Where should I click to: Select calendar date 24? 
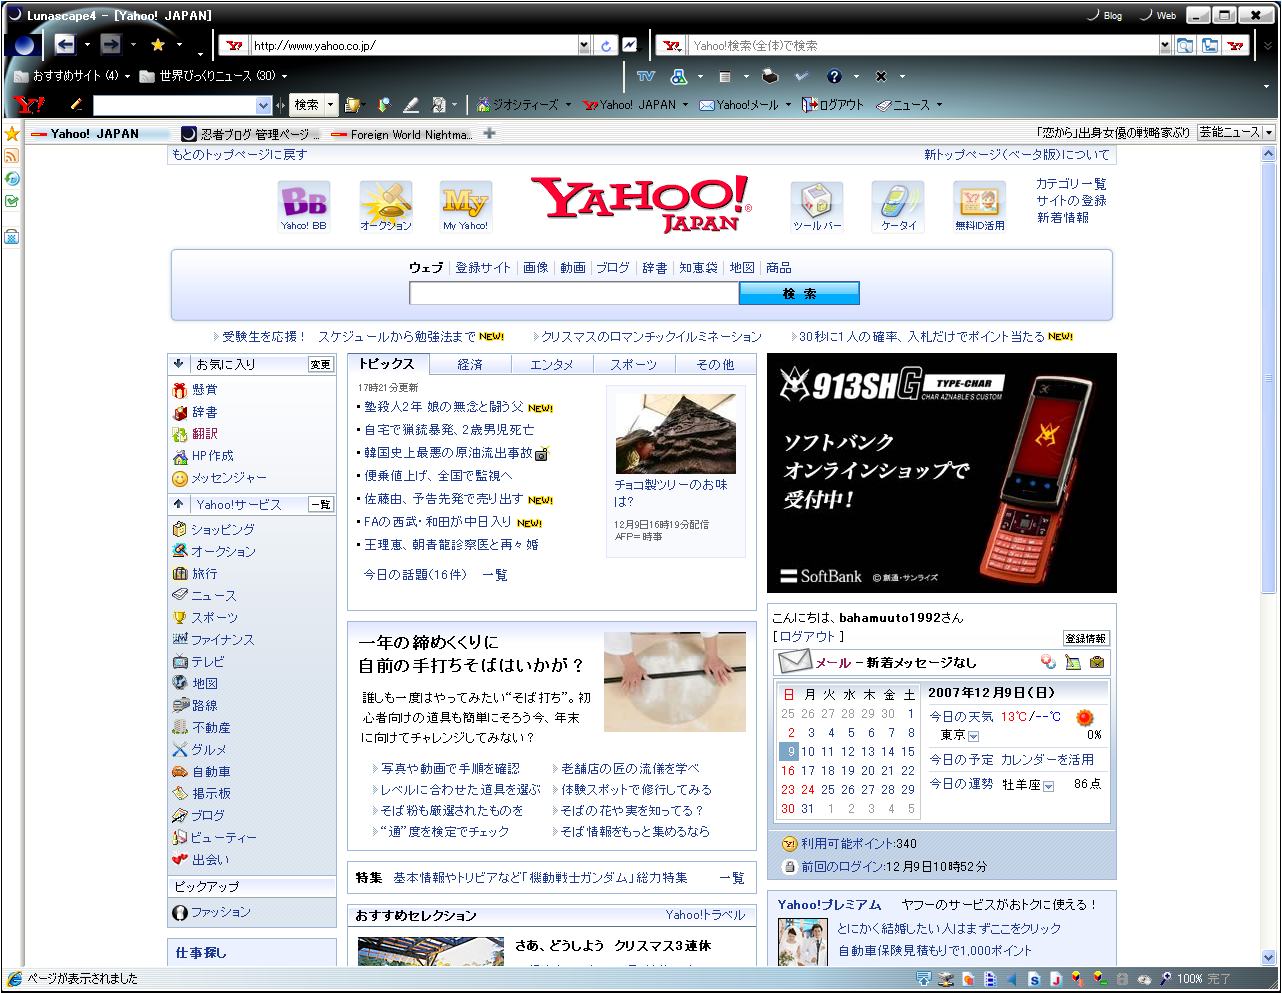[808, 789]
